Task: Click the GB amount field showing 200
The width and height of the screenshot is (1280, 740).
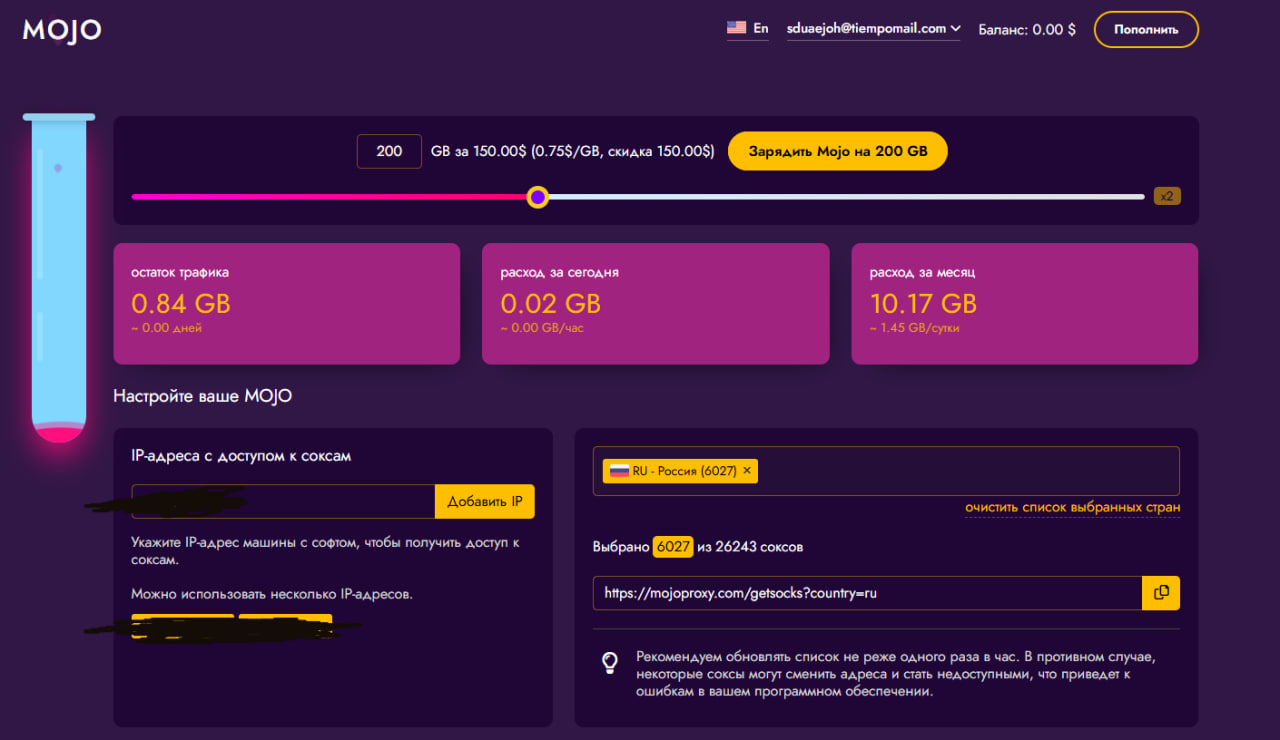Action: click(389, 151)
